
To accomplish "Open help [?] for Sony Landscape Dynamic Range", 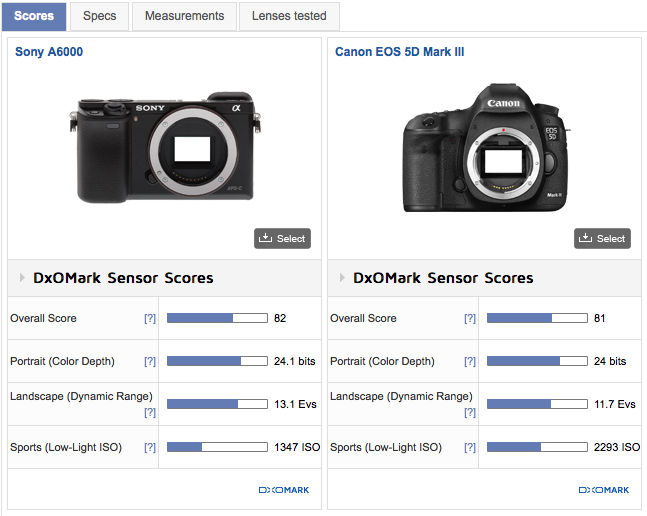I will [150, 412].
